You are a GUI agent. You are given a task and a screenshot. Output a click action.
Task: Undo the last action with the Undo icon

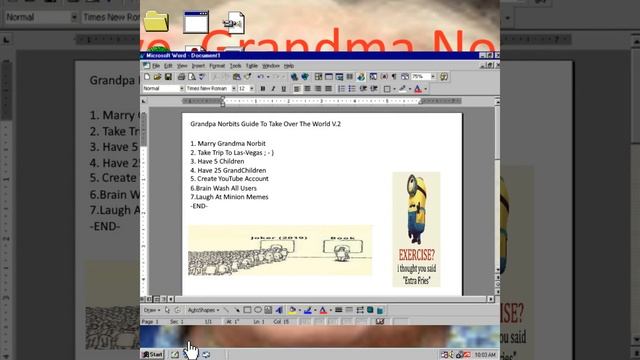pos(260,77)
